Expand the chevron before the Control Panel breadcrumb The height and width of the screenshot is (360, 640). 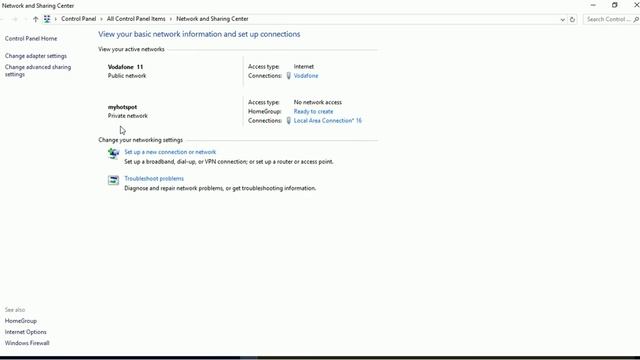click(56, 19)
